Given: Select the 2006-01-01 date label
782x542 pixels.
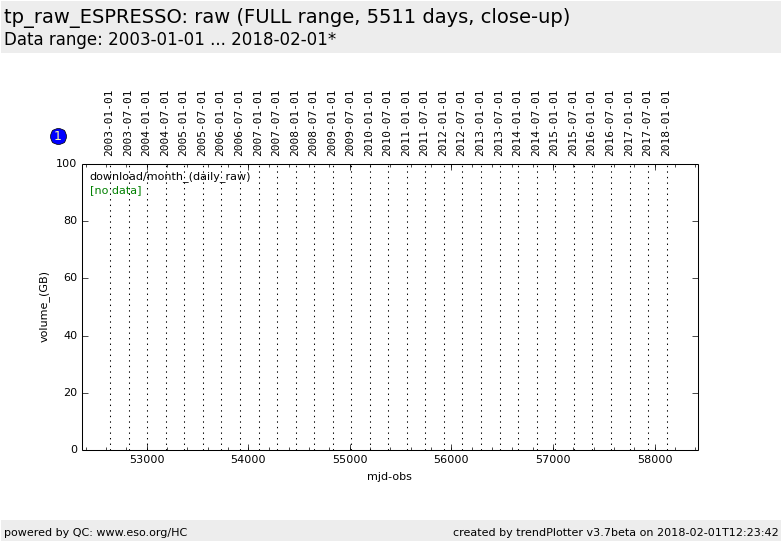Looking at the screenshot, I should point(220,123).
